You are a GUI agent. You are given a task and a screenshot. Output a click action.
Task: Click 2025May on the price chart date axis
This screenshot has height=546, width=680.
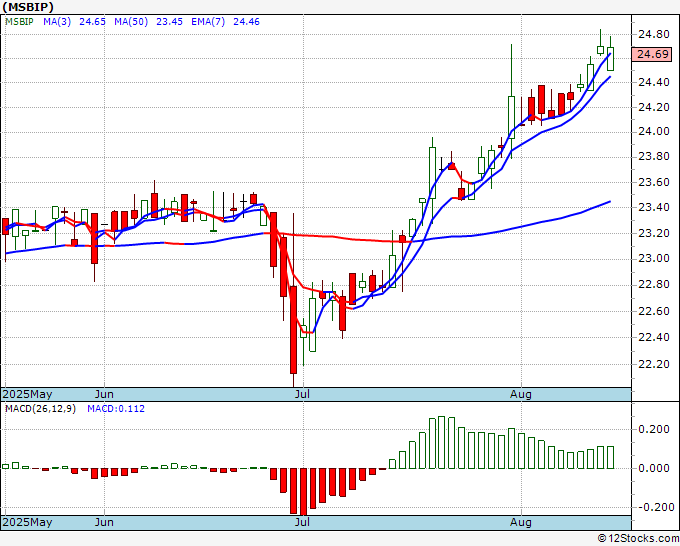pos(27,394)
